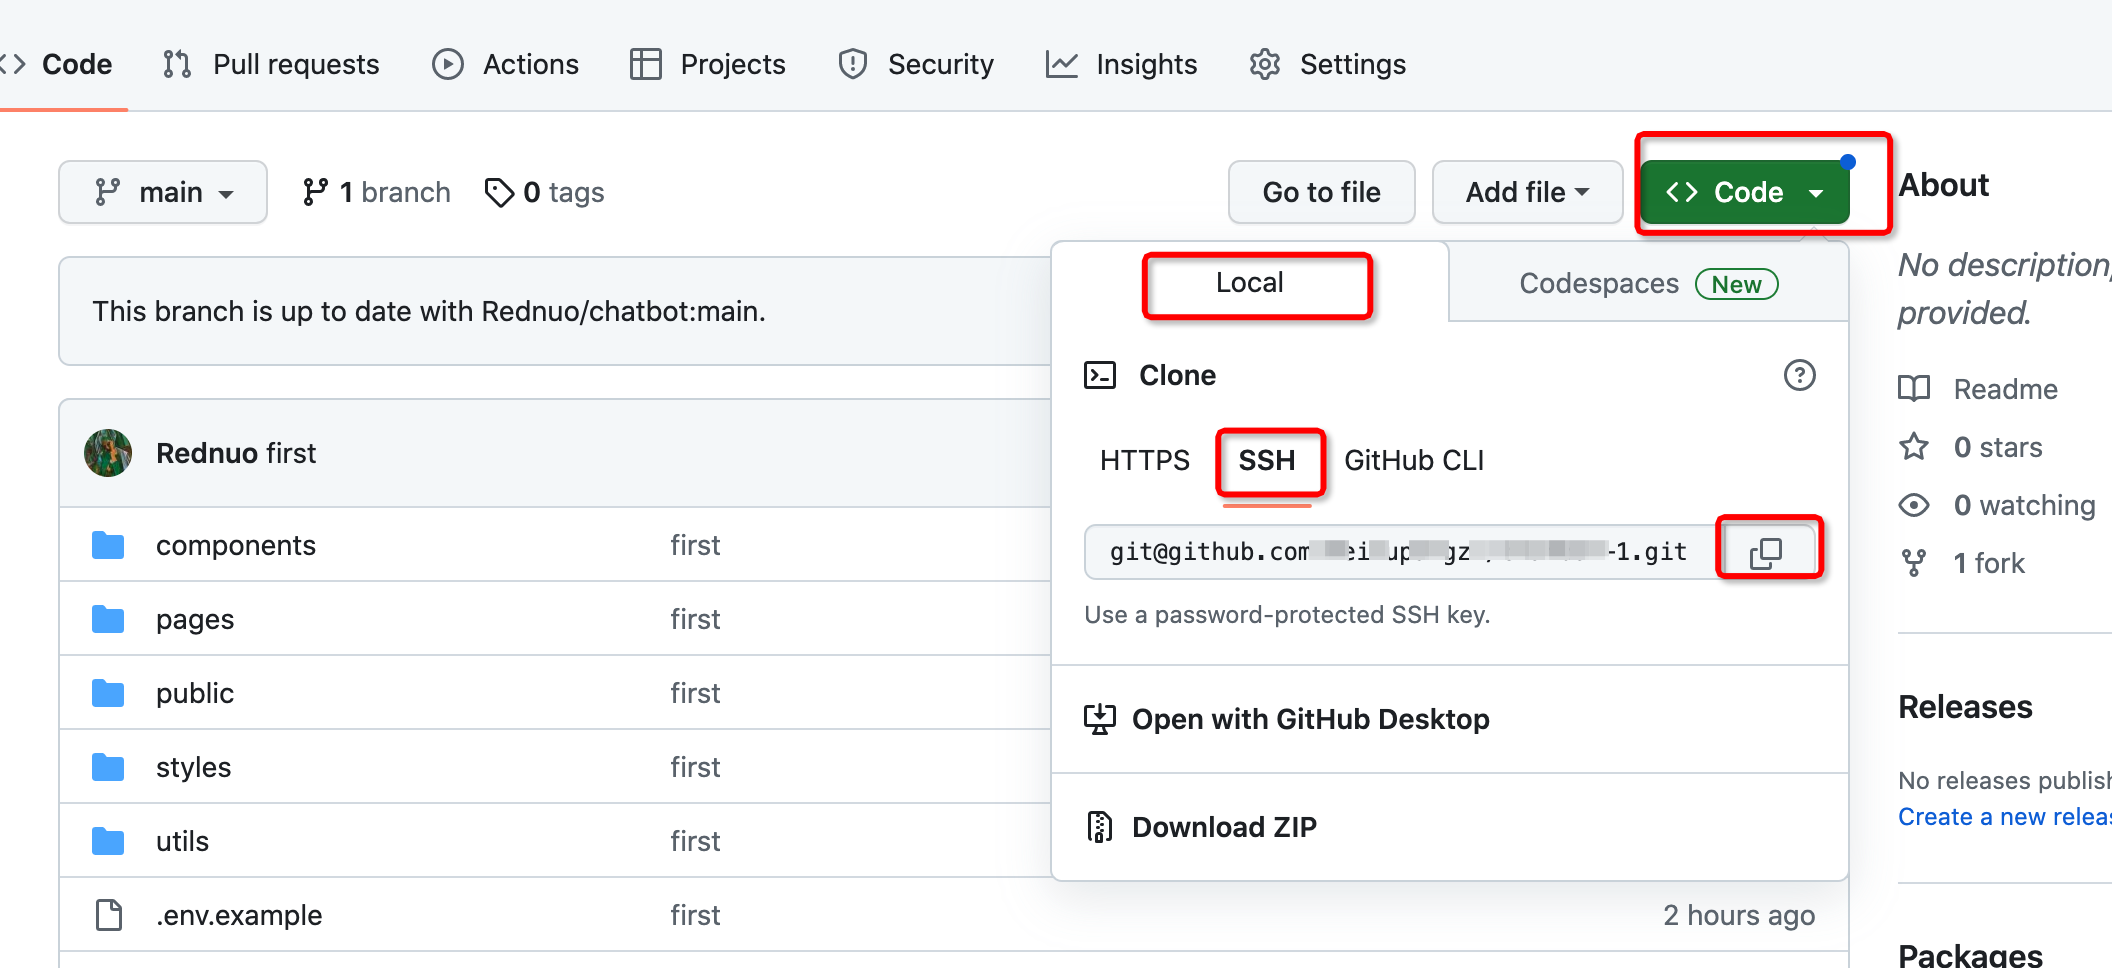Image resolution: width=2112 pixels, height=968 pixels.
Task: Open the public folder
Action: pos(195,693)
